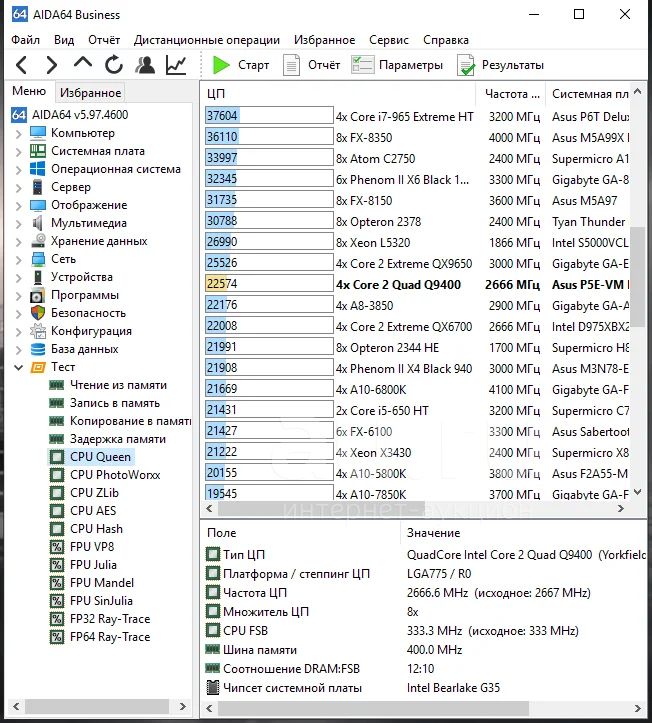
Task: Click the Поле column header
Action: click(302, 533)
